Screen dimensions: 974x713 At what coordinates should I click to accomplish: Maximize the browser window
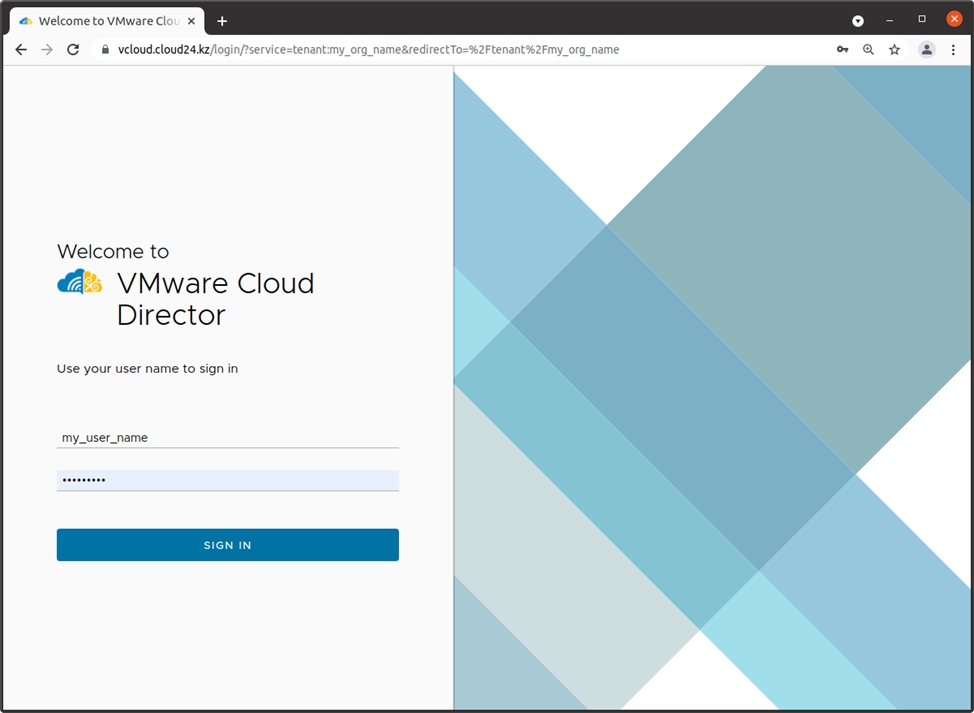pyautogui.click(x=921, y=20)
